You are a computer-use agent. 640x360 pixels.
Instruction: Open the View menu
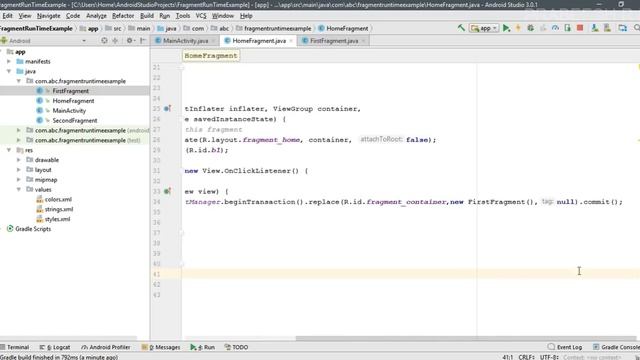[24, 16]
